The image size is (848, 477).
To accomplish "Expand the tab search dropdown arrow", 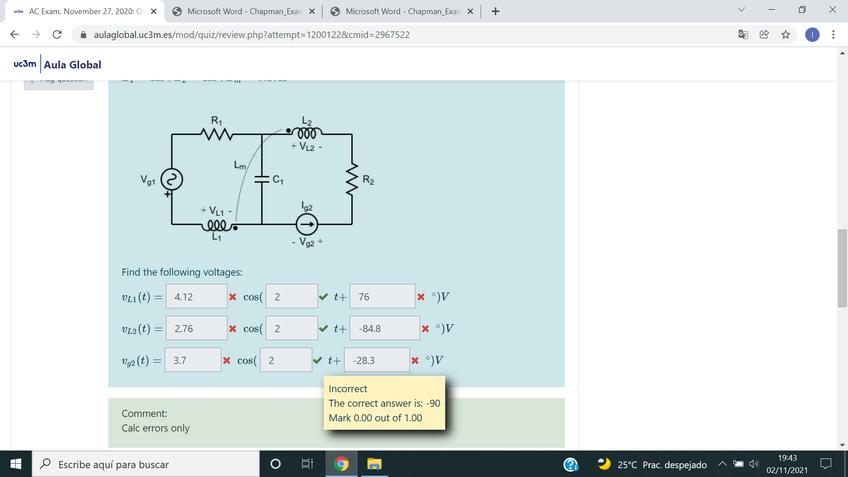I will (739, 11).
